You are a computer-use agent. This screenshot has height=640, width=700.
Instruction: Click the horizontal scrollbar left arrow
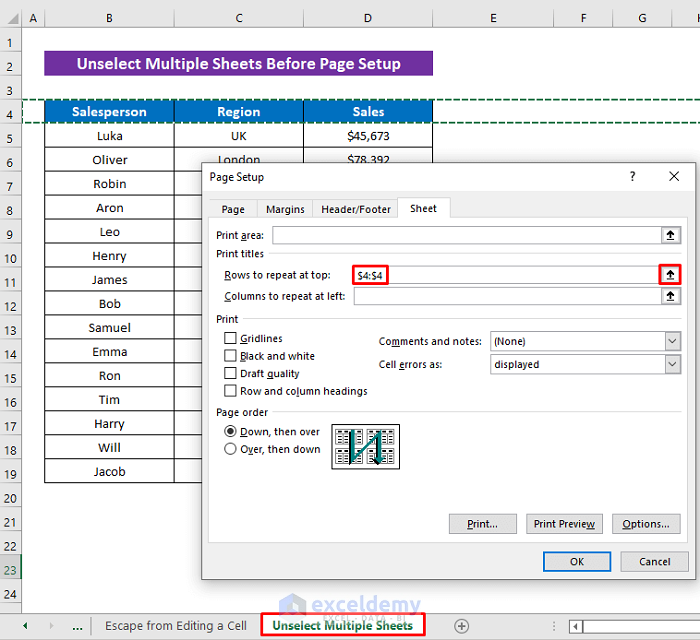pos(575,627)
